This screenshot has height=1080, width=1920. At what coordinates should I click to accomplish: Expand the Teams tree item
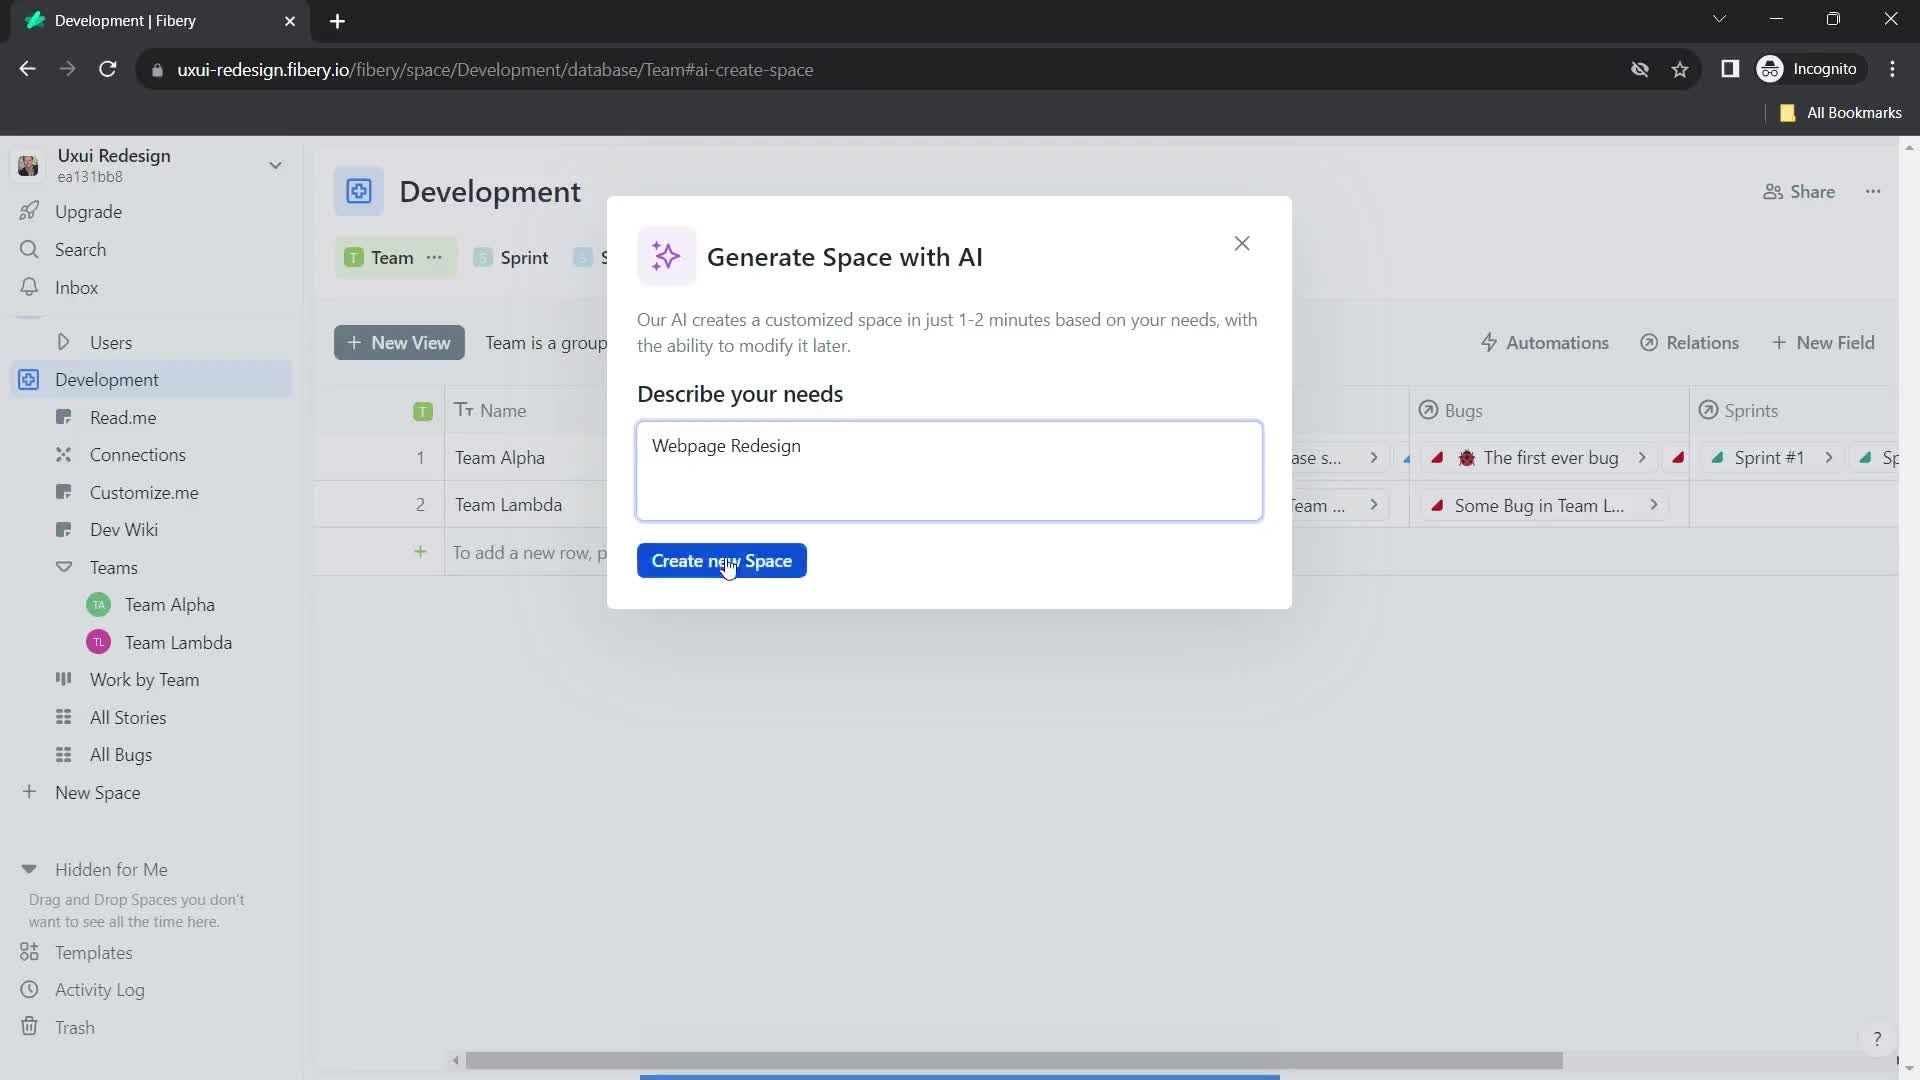pos(63,567)
